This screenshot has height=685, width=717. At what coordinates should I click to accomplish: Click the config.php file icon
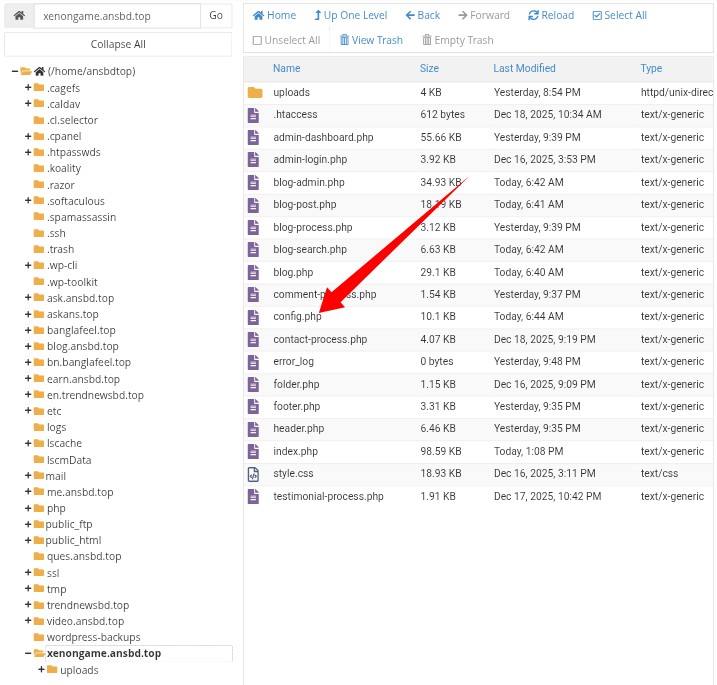[x=253, y=317]
